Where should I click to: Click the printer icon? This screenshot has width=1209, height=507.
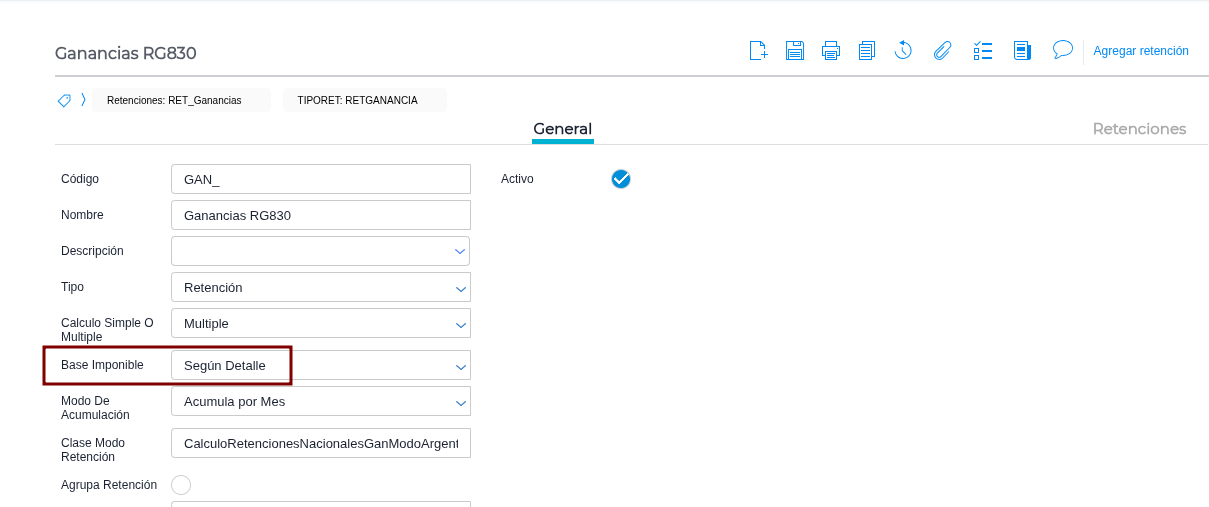point(831,50)
